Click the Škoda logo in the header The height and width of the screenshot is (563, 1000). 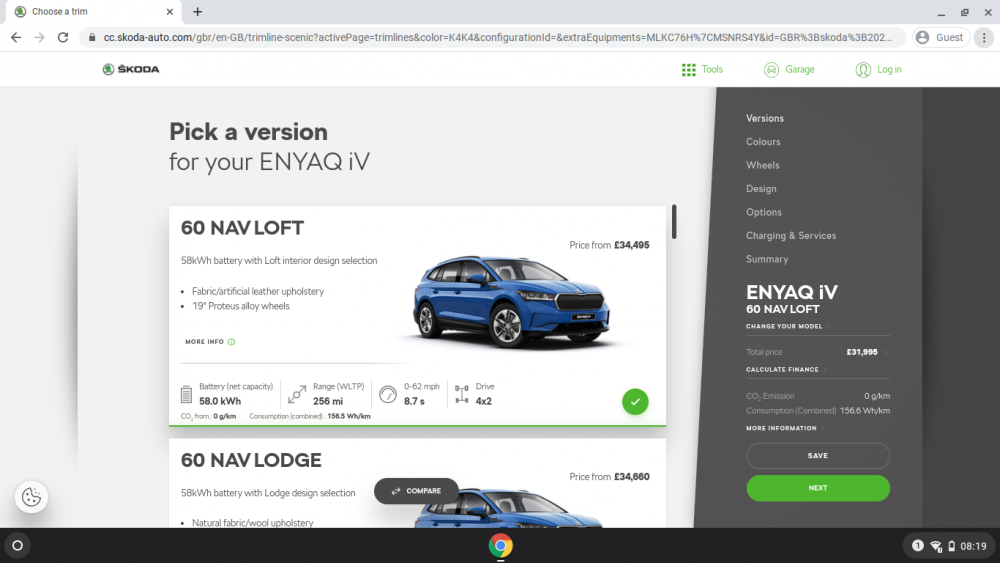[131, 69]
